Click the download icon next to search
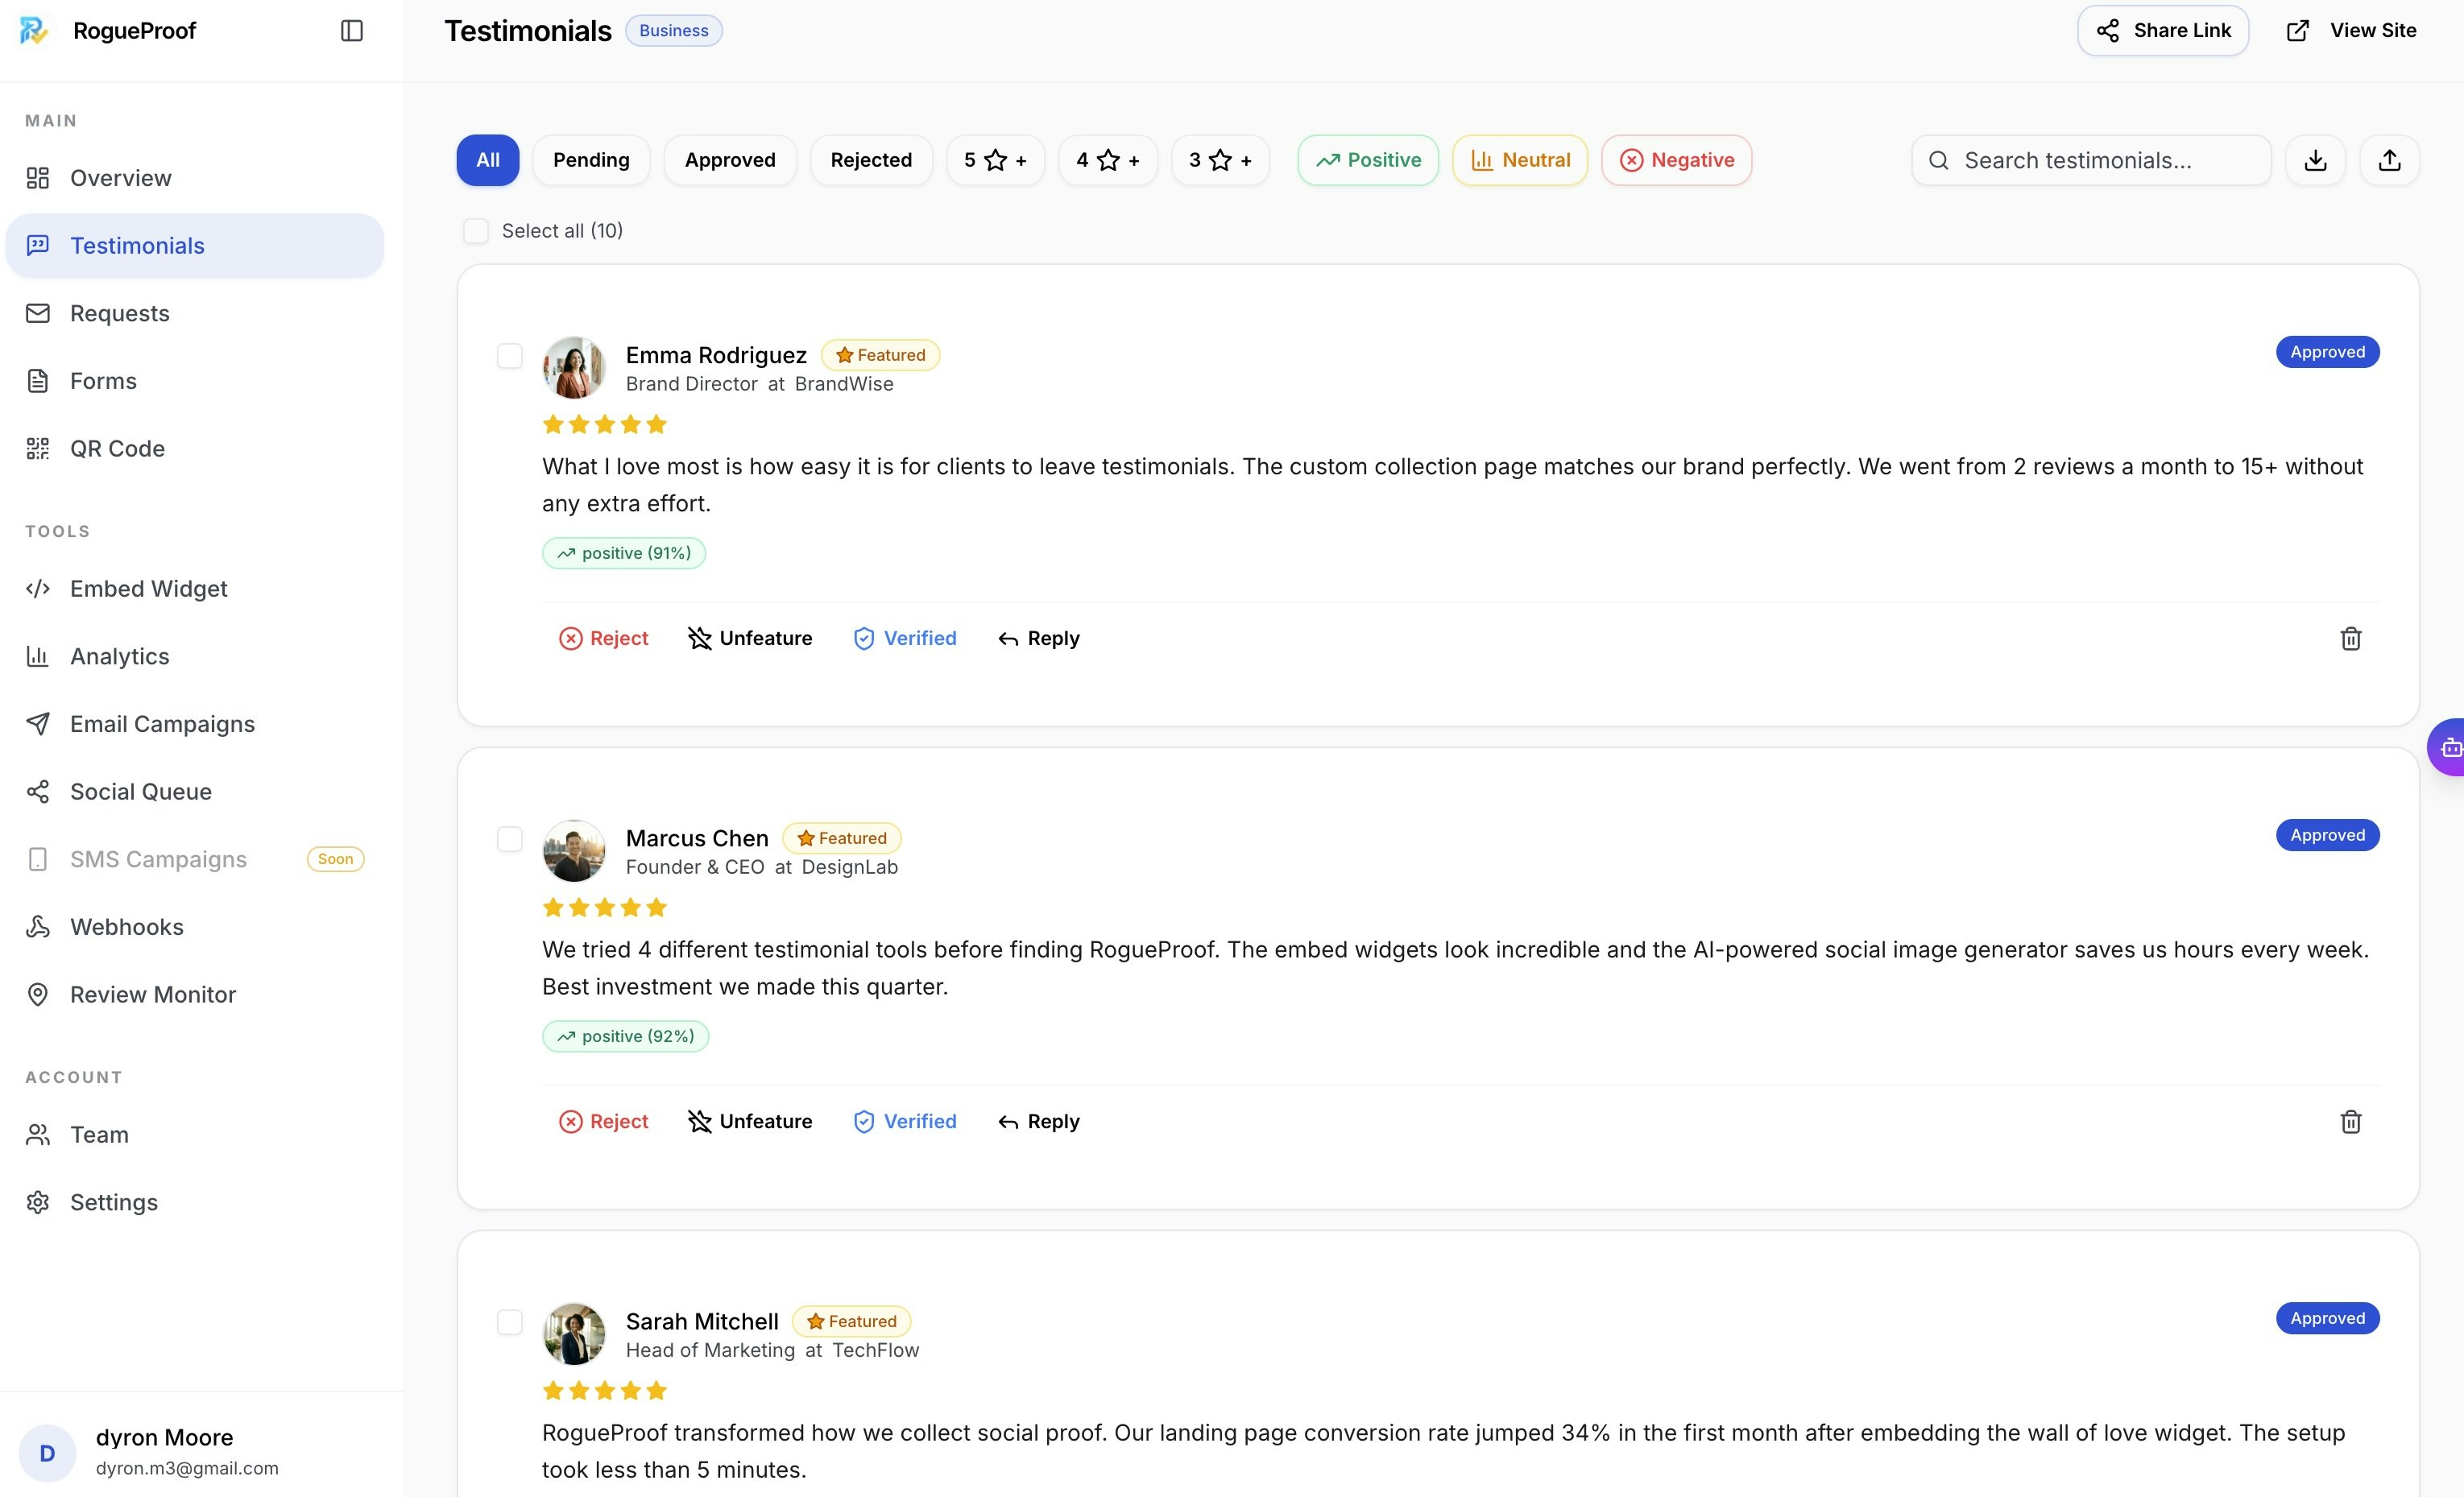Screen dimensions: 2464x1497 click(2315, 160)
